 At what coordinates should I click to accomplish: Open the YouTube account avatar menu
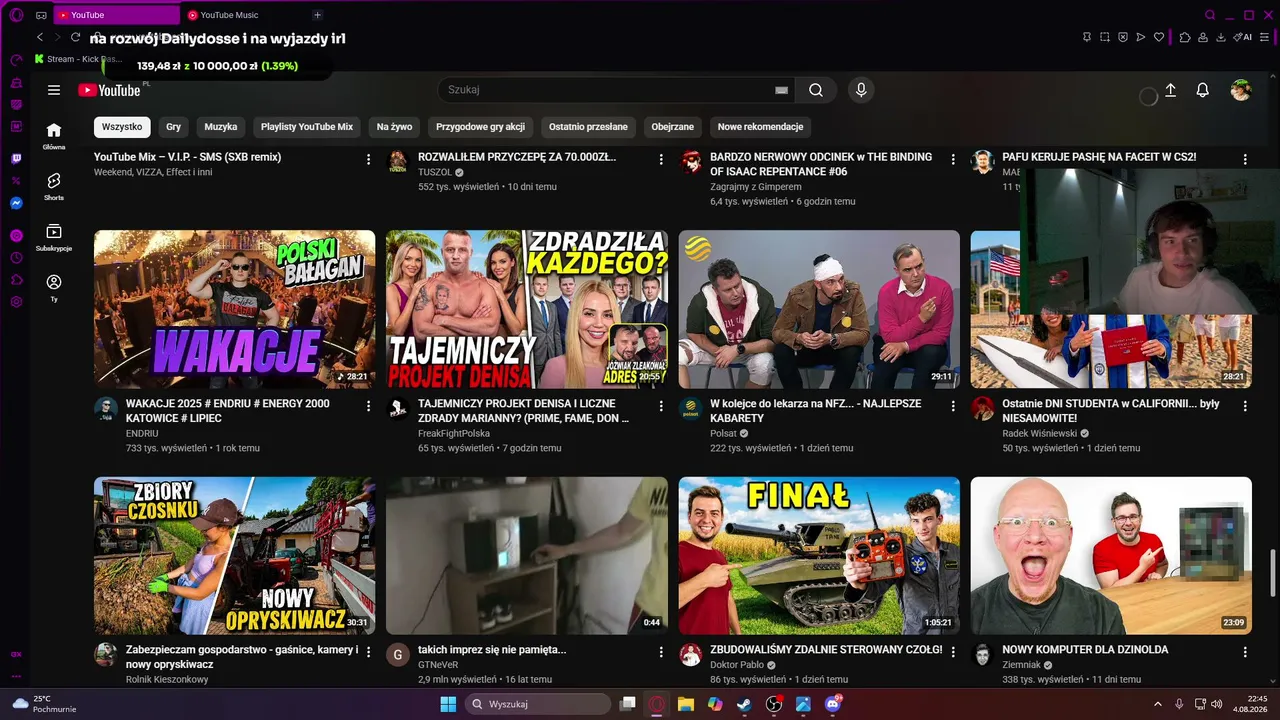(1241, 90)
